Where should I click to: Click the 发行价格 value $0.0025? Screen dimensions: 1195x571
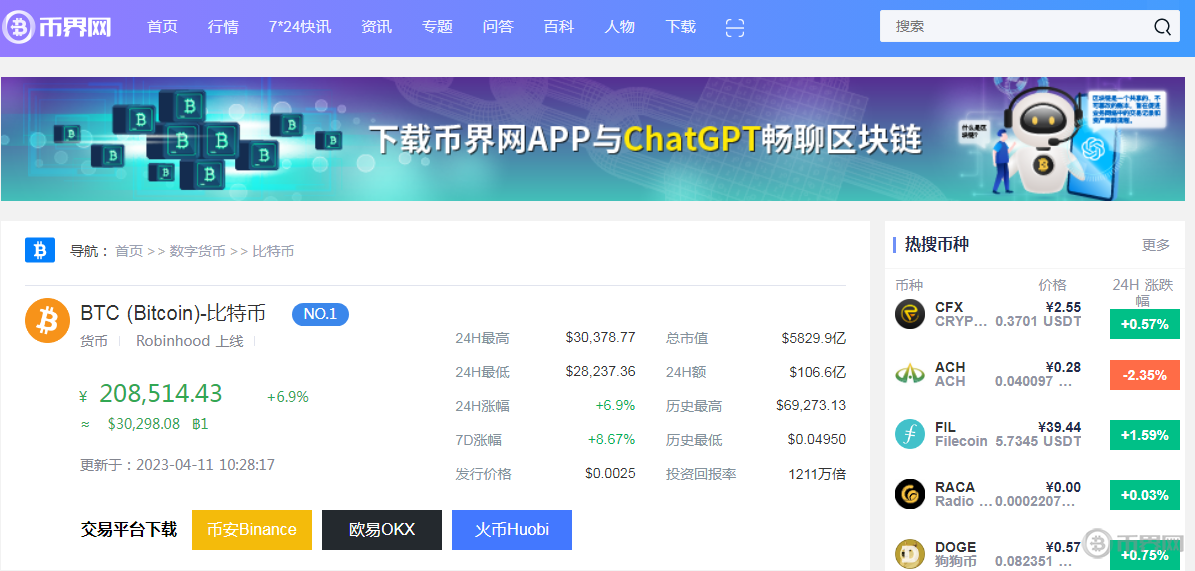(610, 473)
